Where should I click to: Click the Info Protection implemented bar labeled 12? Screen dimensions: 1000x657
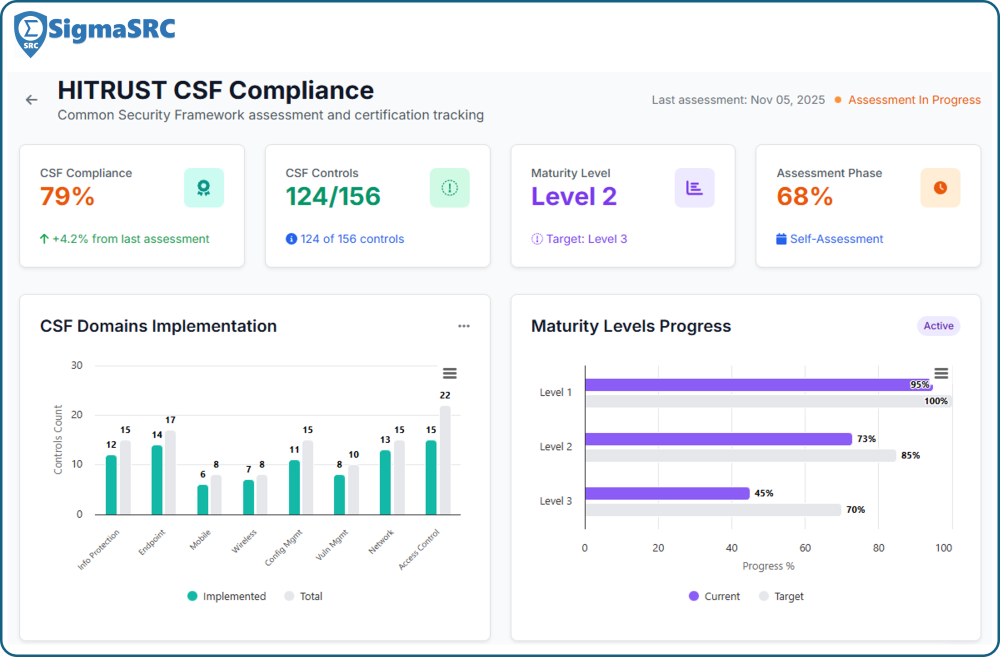(111, 485)
